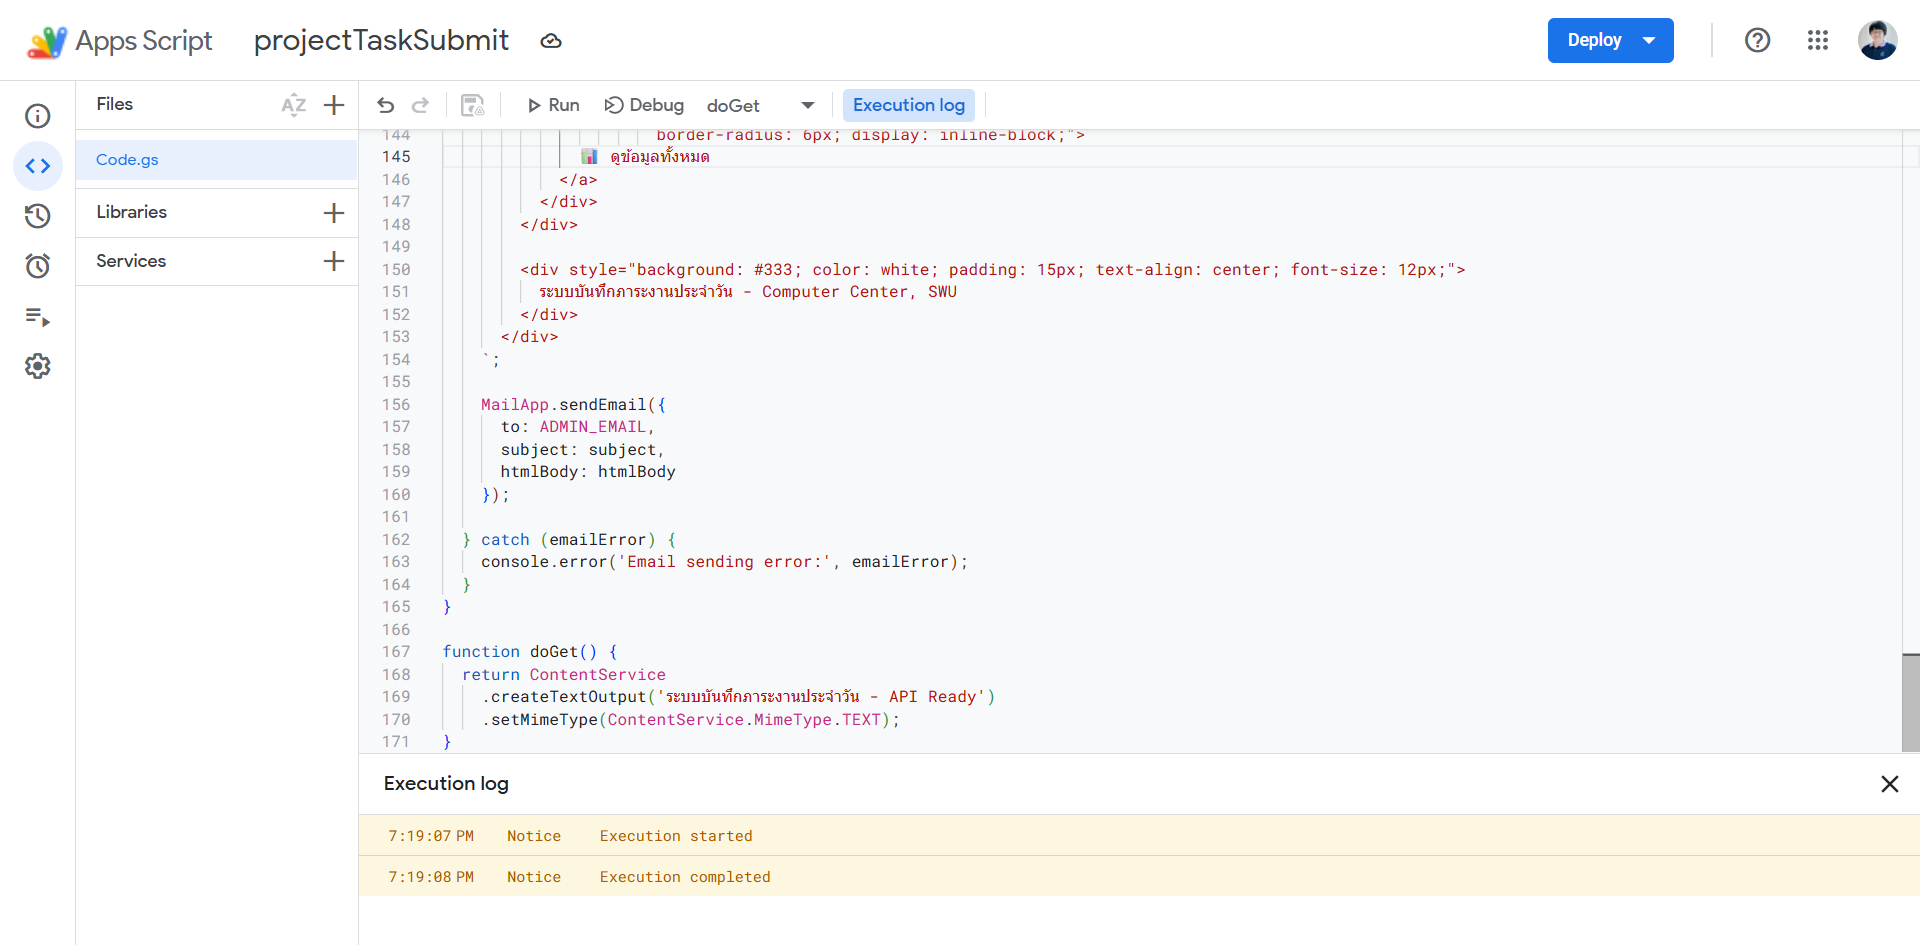Viewport: 1920px width, 945px height.
Task: Click the editor vertical scrollbar thumb
Action: point(1911,703)
